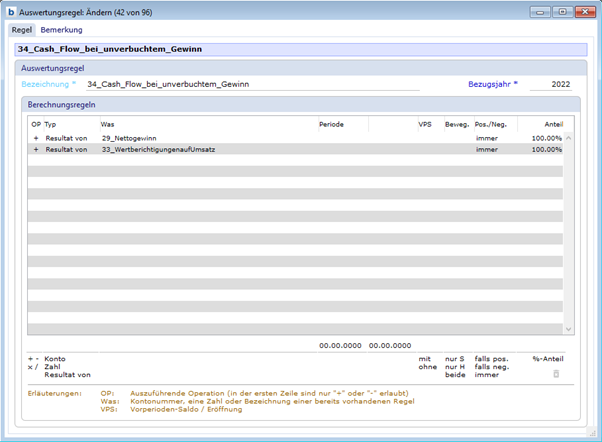
Task: Click the vertical scrollbar of the rules list
Action: (x=569, y=230)
